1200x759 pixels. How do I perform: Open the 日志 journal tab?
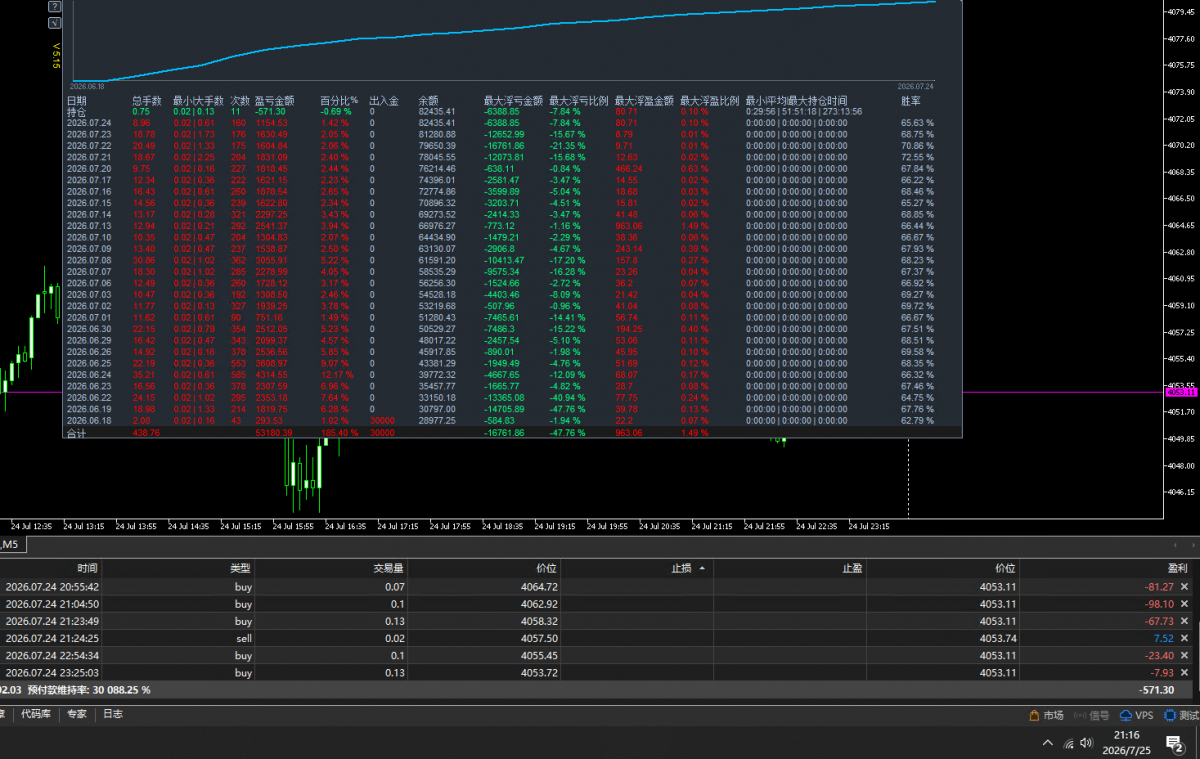(x=113, y=714)
